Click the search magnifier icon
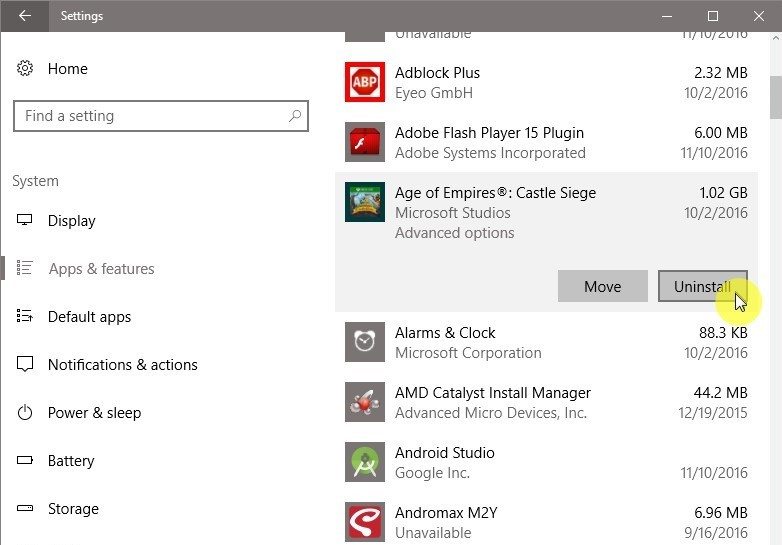Viewport: 782px width, 545px height. click(x=295, y=116)
